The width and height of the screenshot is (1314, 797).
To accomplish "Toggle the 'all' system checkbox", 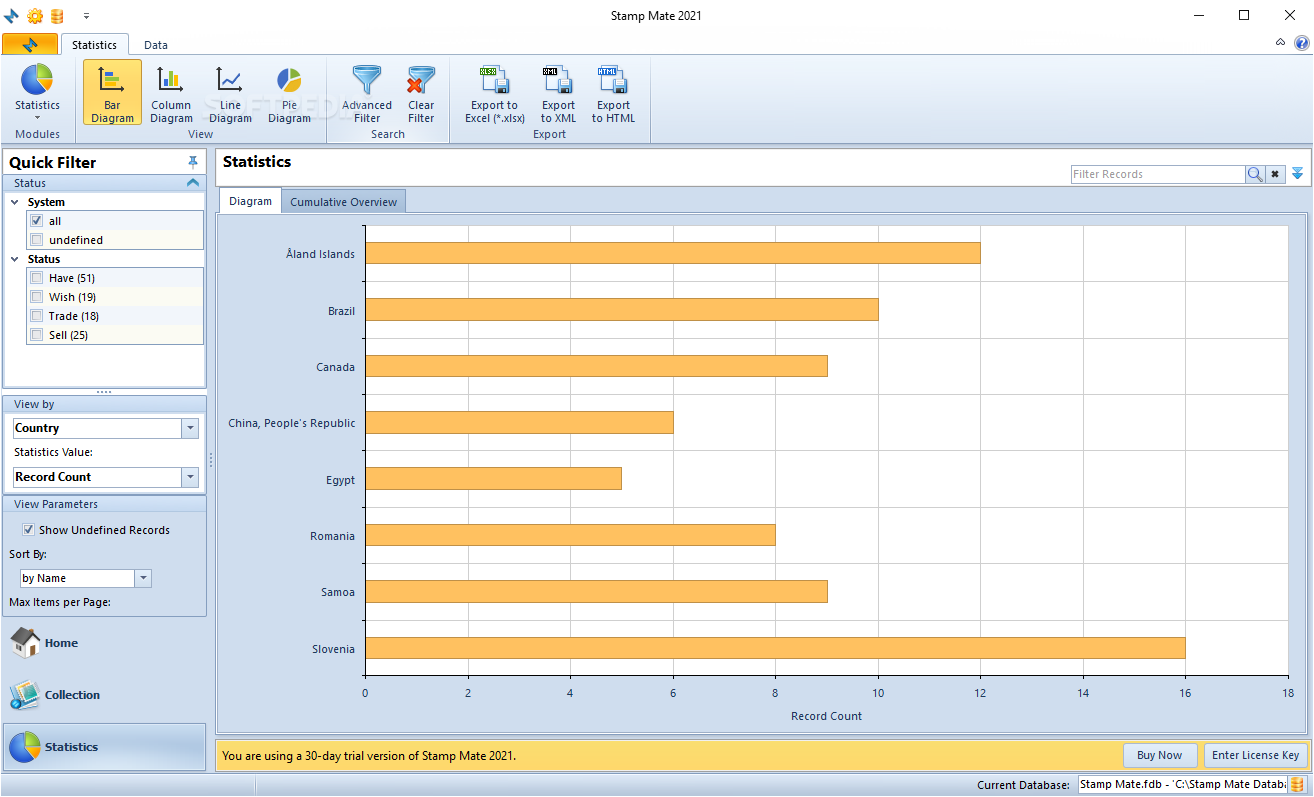I will pyautogui.click(x=36, y=221).
